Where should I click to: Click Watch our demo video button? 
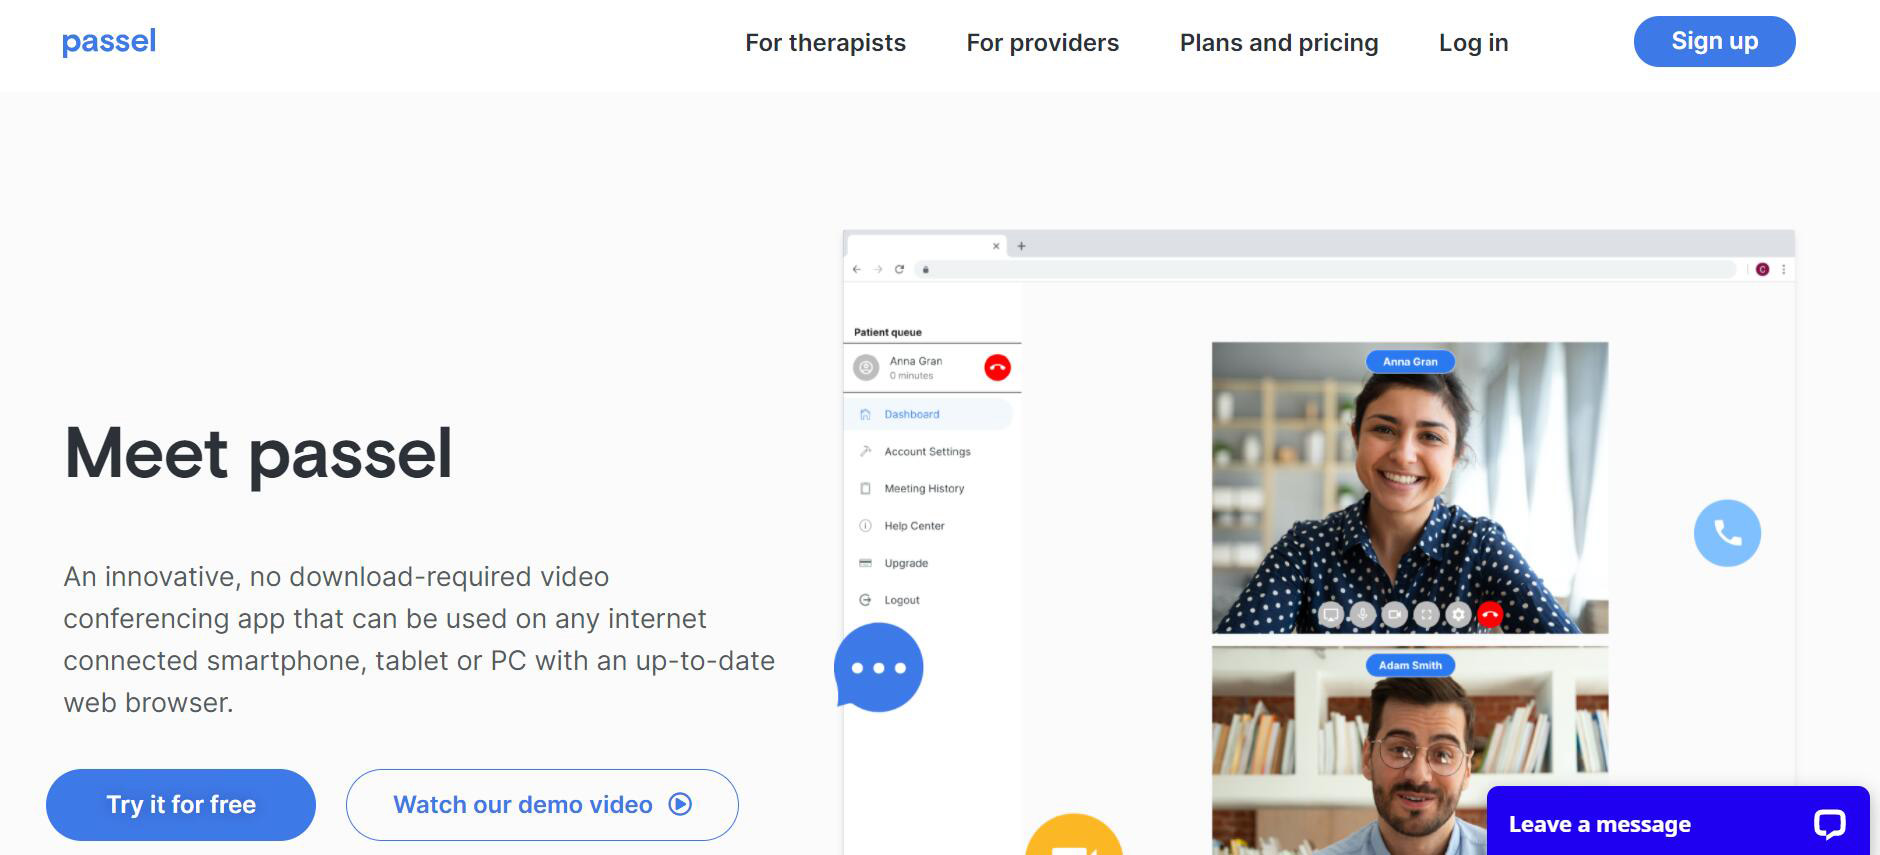(542, 805)
